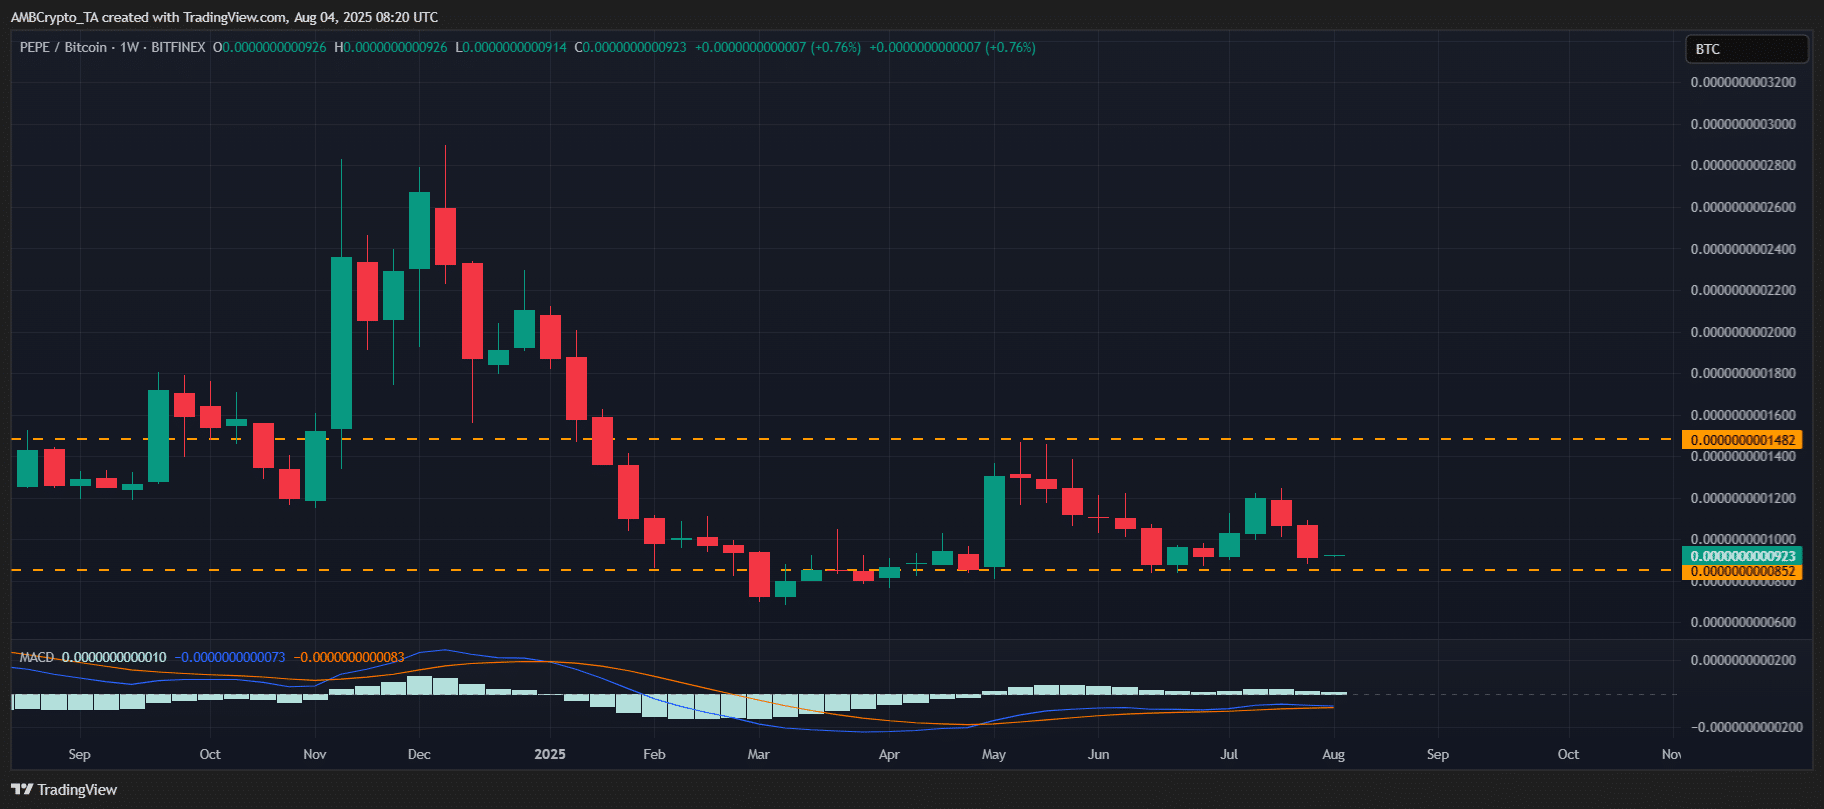Click the low value L0.0000000000914
This screenshot has height=809, width=1824.
click(511, 47)
